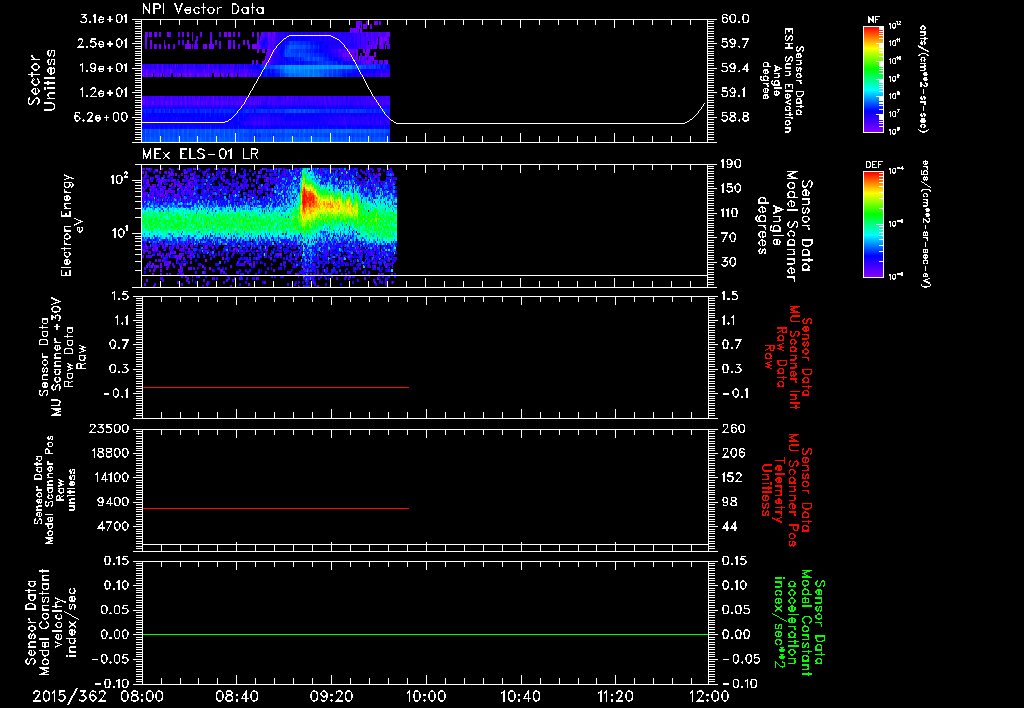The height and width of the screenshot is (708, 1024).
Task: Click the 23500 scanner position tick label
Action: click(x=110, y=428)
